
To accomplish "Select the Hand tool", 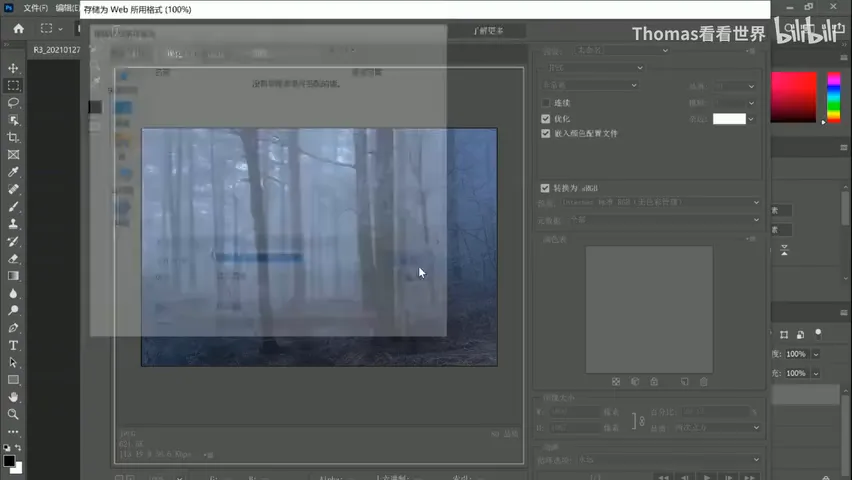I will click(13, 397).
